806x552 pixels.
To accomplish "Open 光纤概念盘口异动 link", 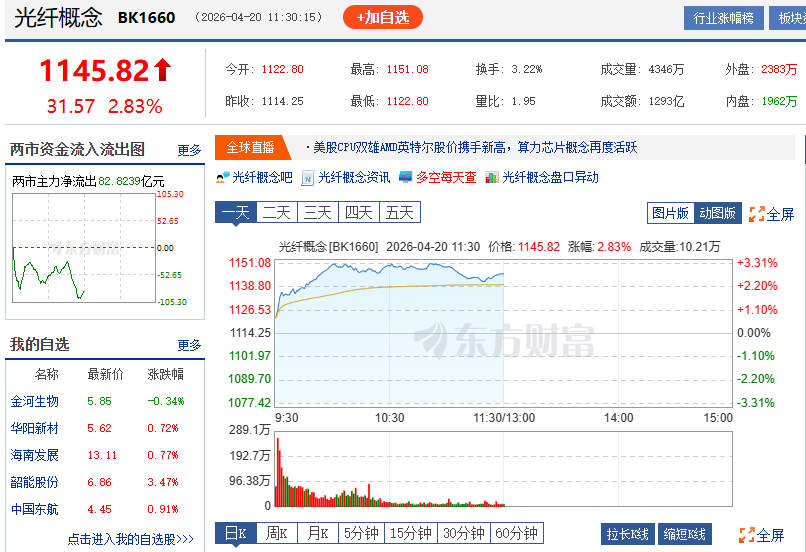I will point(551,178).
